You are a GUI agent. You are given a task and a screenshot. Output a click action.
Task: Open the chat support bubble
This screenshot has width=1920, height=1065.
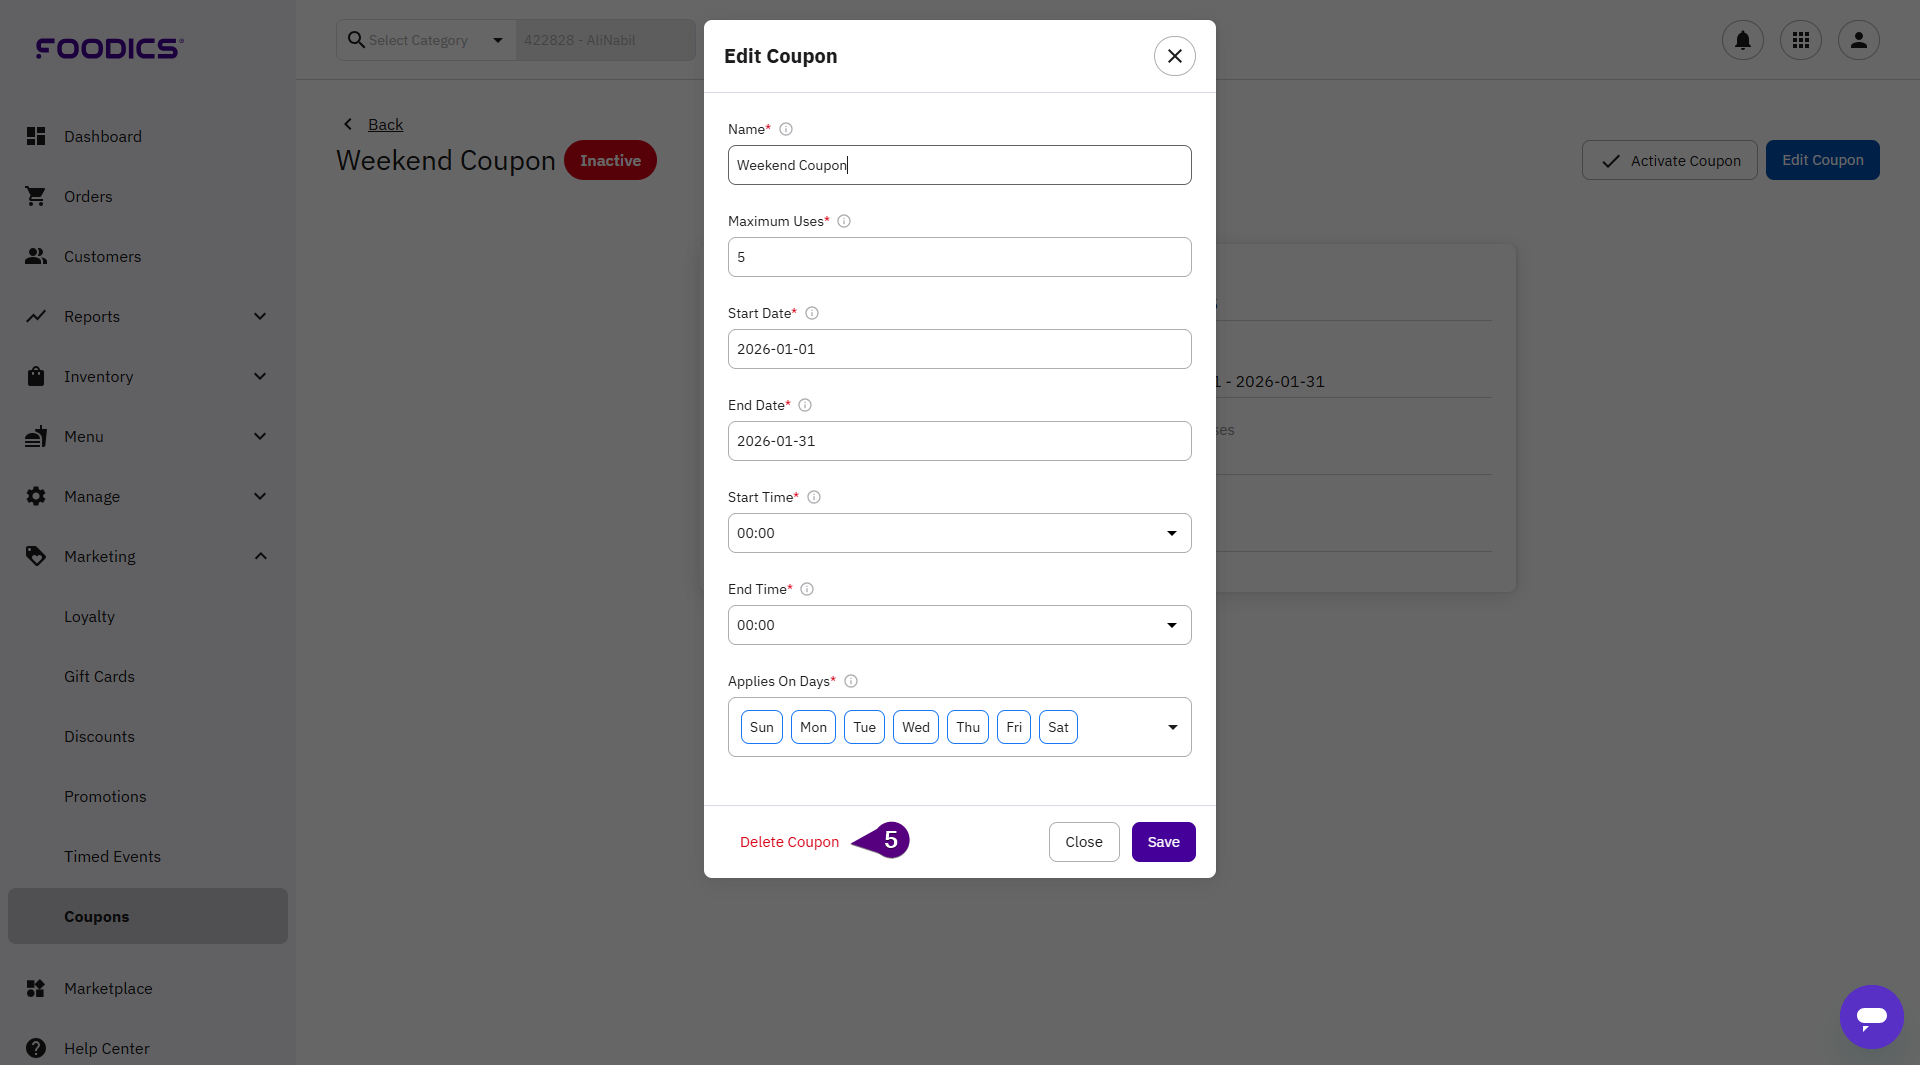click(x=1870, y=1016)
